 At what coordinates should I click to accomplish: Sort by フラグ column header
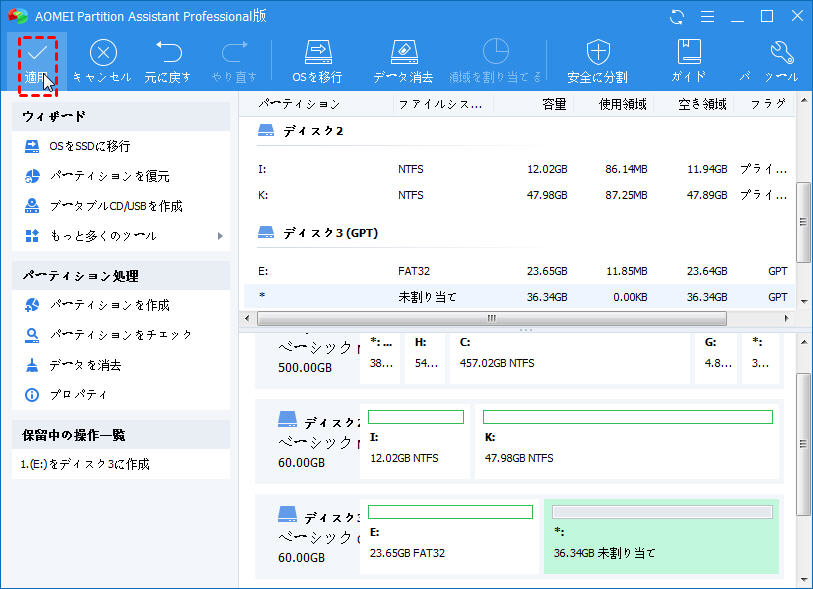[765, 104]
